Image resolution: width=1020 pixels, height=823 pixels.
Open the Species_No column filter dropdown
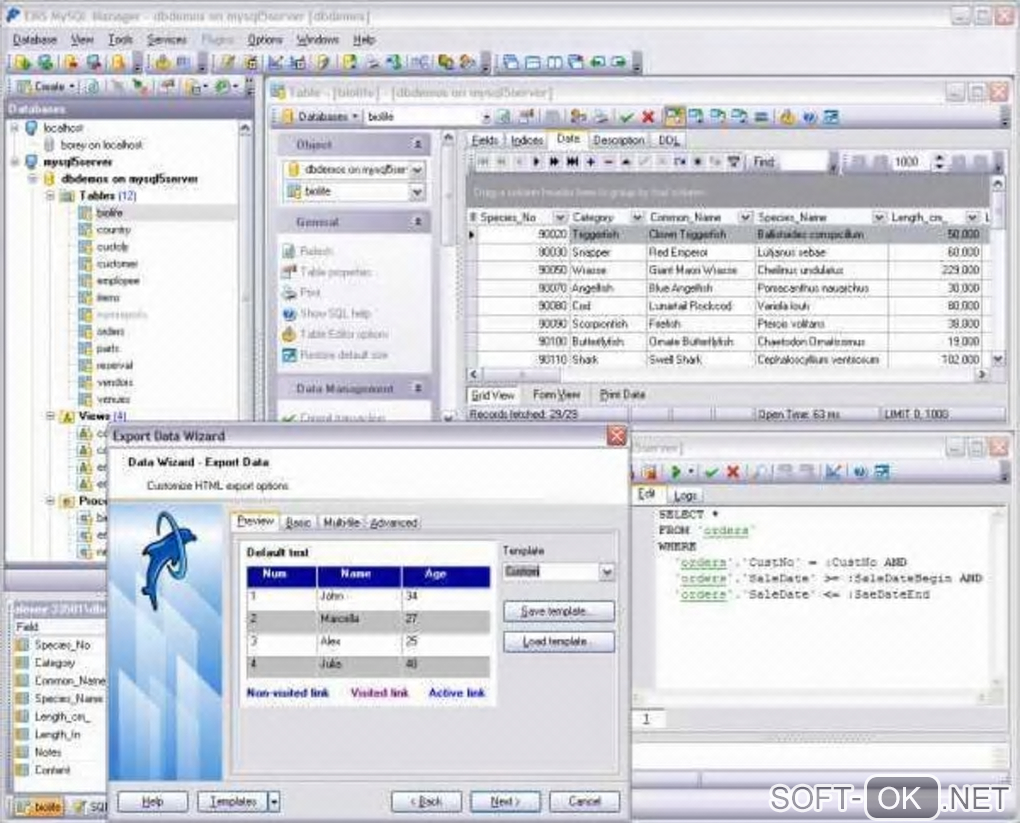tap(559, 217)
